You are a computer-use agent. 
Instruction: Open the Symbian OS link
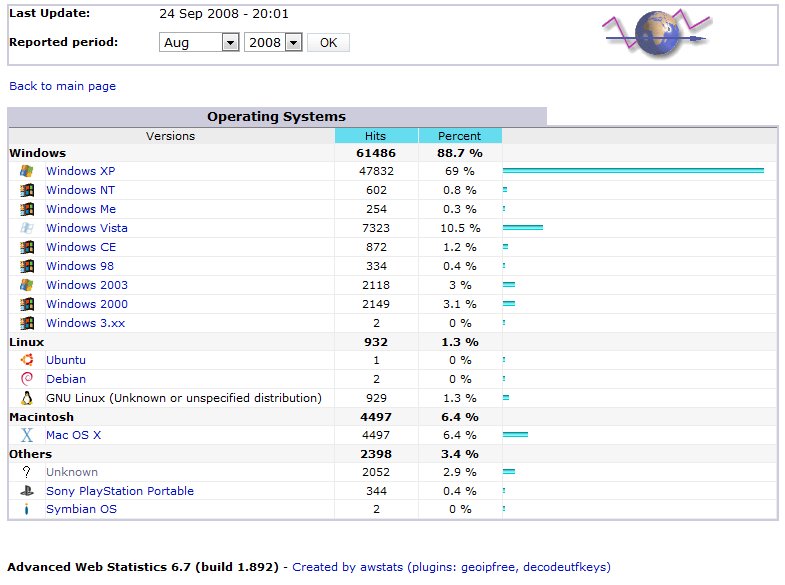click(81, 509)
